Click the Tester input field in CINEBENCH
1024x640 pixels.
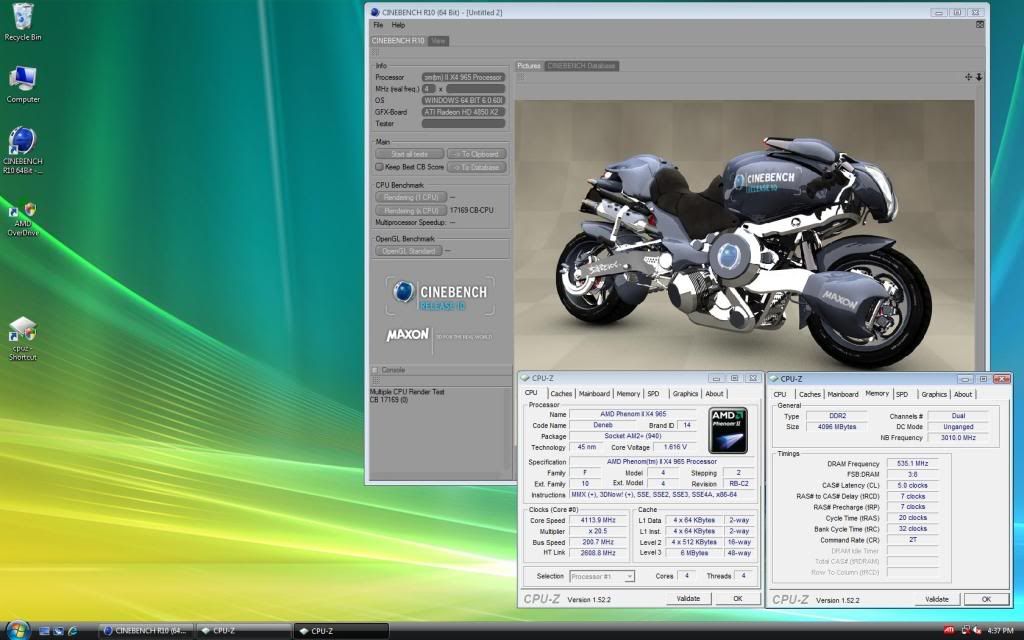(463, 124)
